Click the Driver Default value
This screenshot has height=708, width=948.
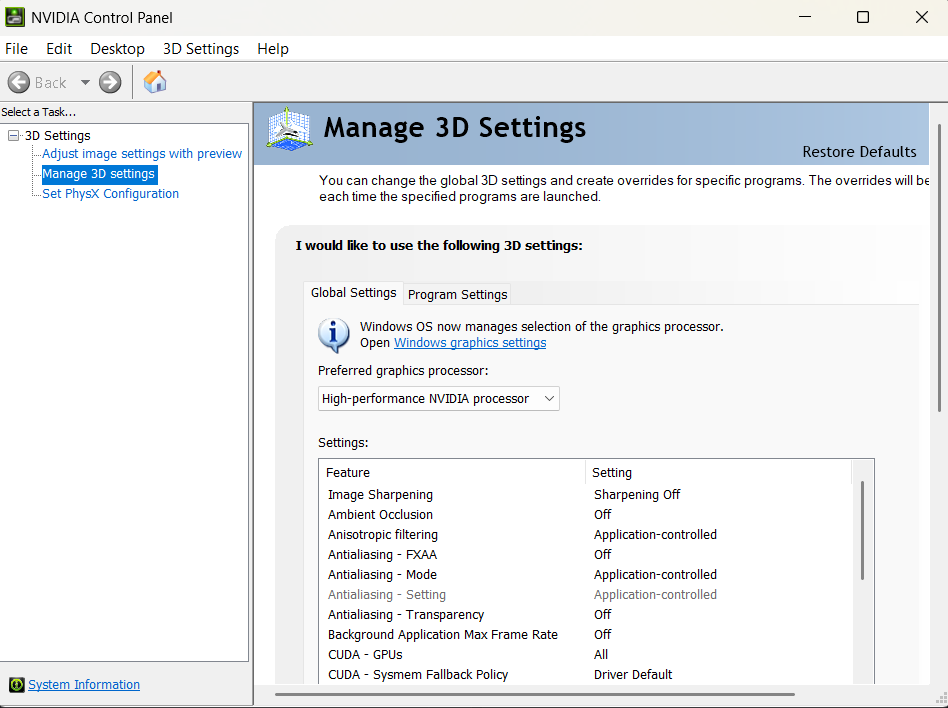pos(633,674)
